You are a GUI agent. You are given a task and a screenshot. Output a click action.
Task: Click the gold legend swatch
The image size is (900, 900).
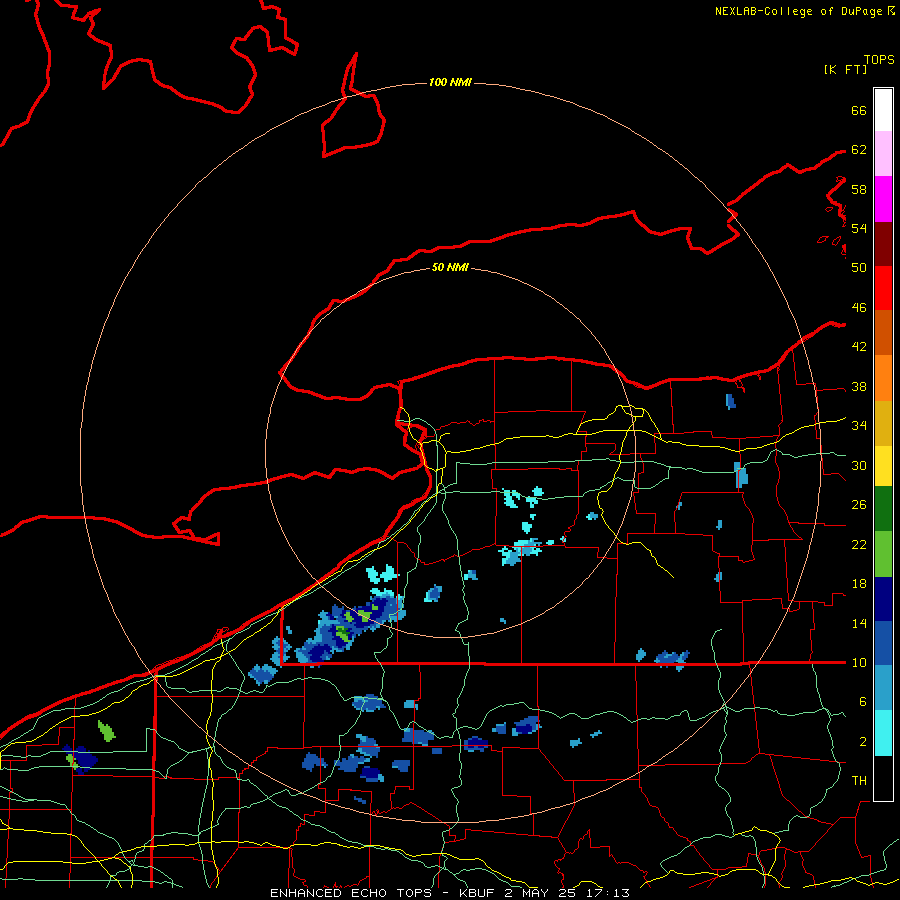[883, 423]
